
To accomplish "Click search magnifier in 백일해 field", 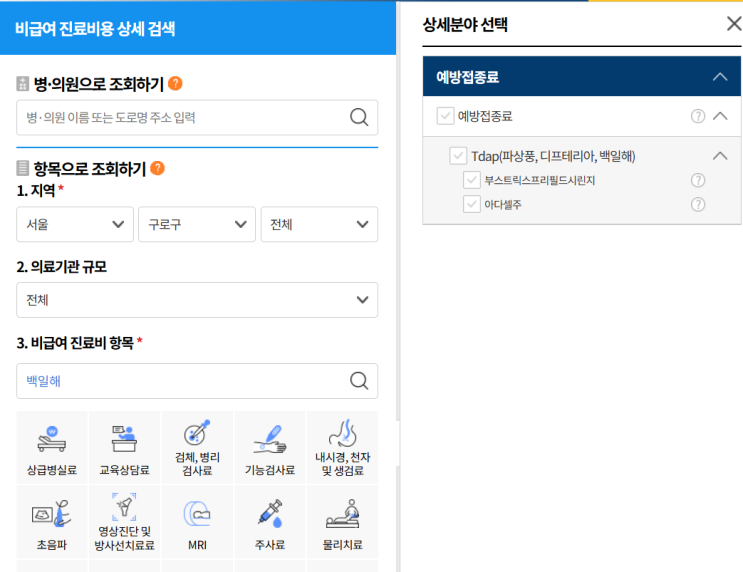I will pos(359,381).
